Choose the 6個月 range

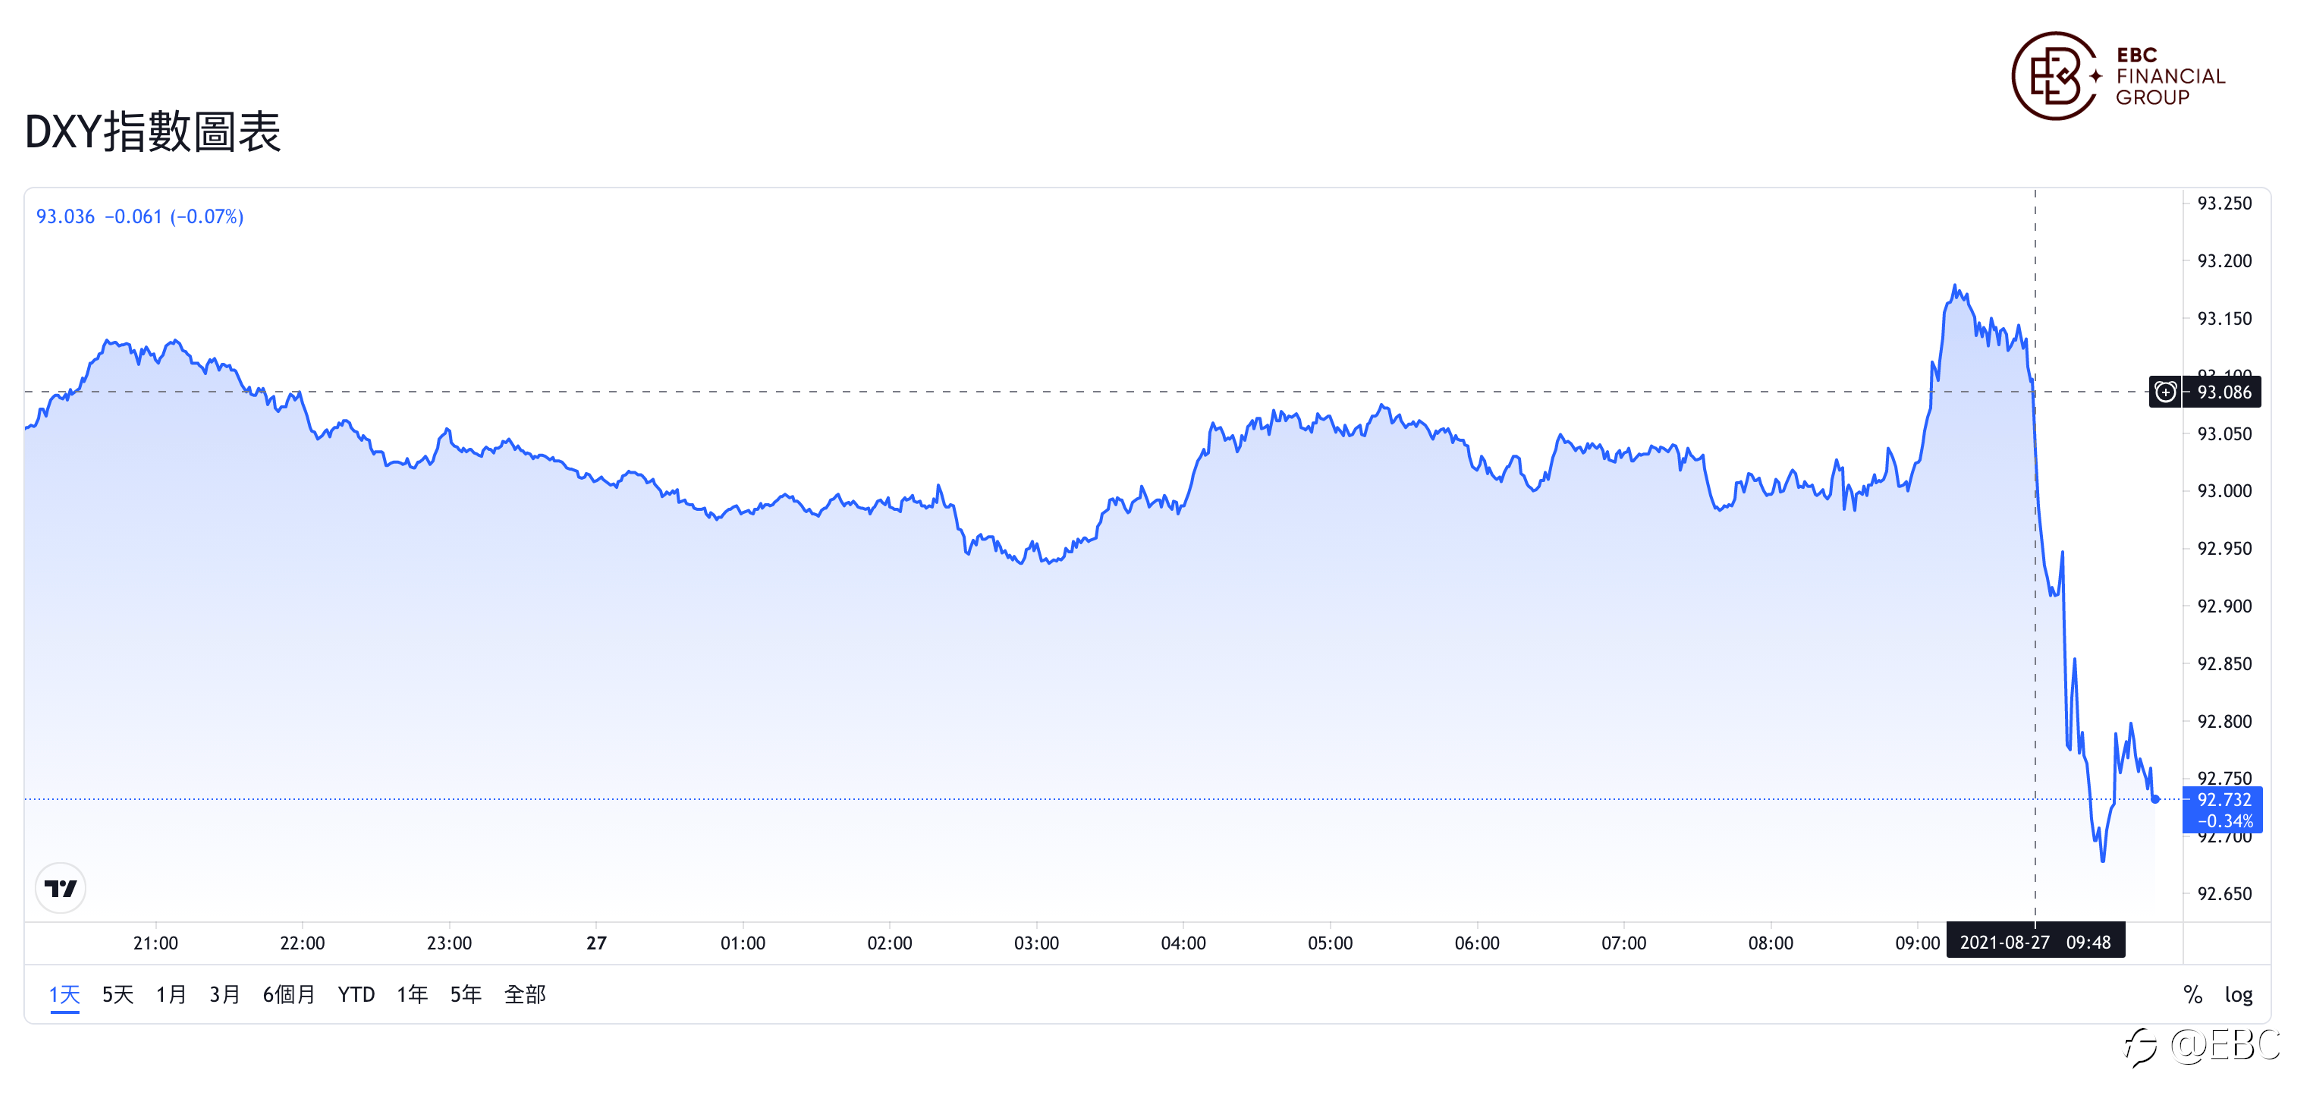click(x=289, y=995)
